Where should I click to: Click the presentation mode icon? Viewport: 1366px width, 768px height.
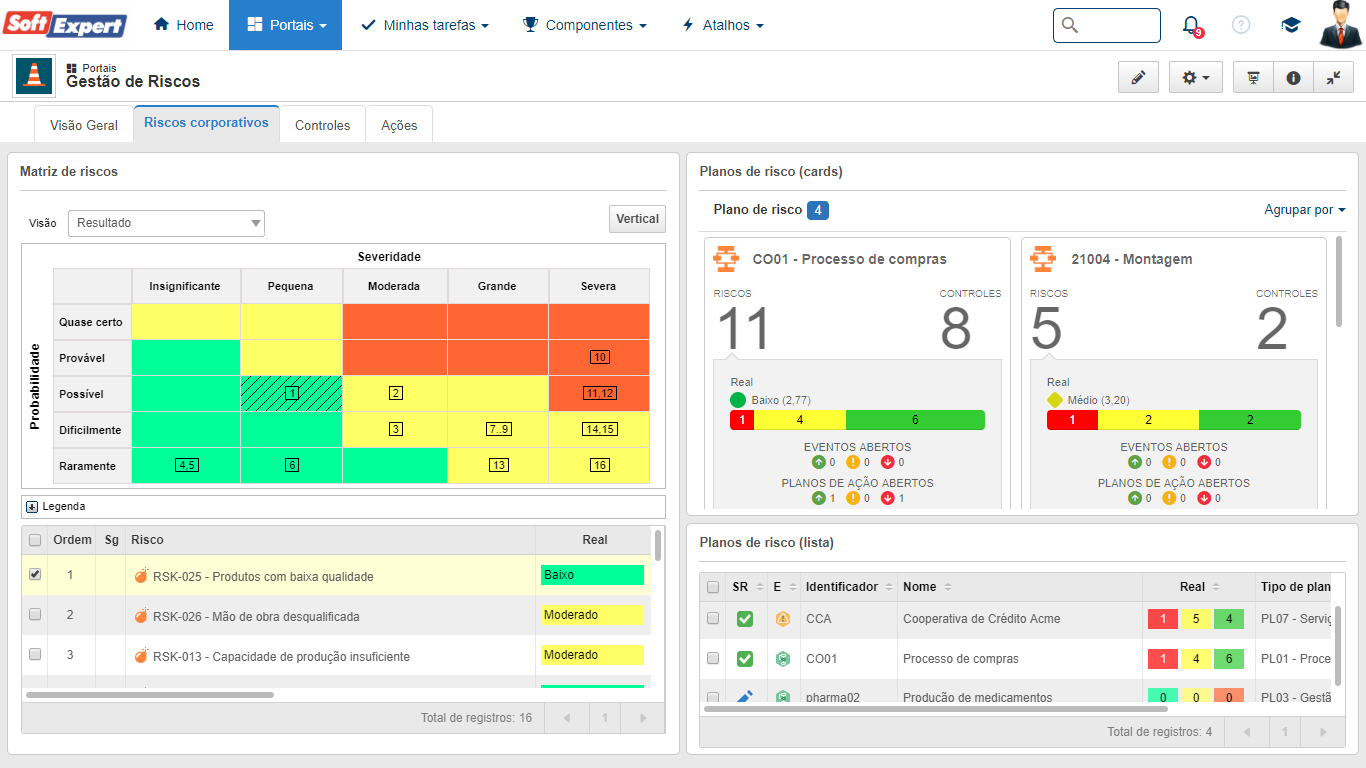point(1253,78)
